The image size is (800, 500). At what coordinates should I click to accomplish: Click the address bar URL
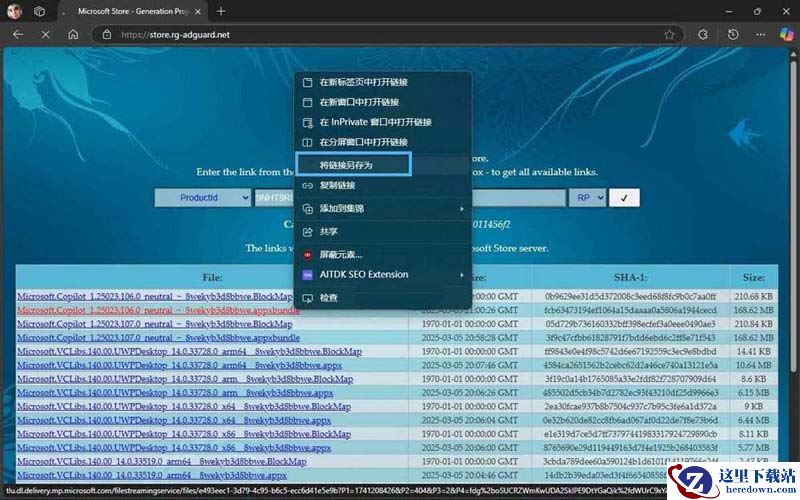[175, 35]
